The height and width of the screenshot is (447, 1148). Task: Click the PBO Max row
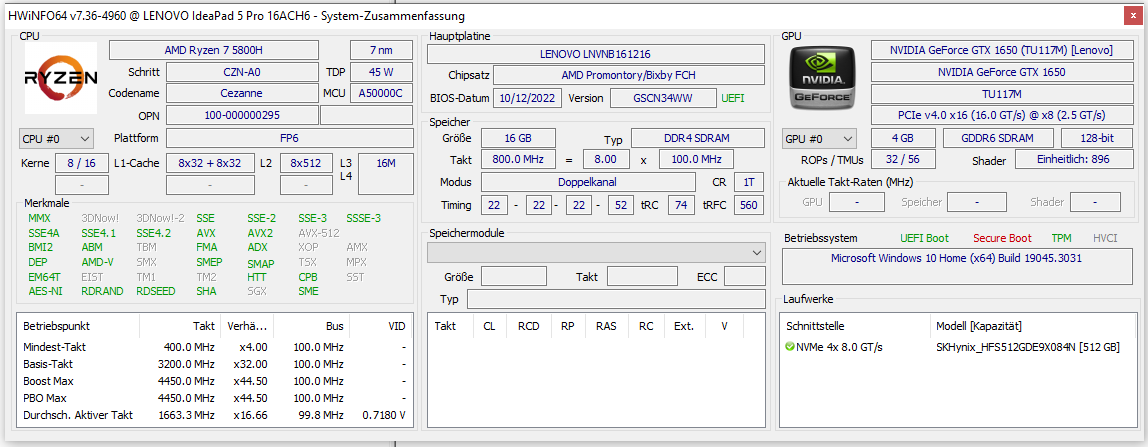(x=215, y=398)
